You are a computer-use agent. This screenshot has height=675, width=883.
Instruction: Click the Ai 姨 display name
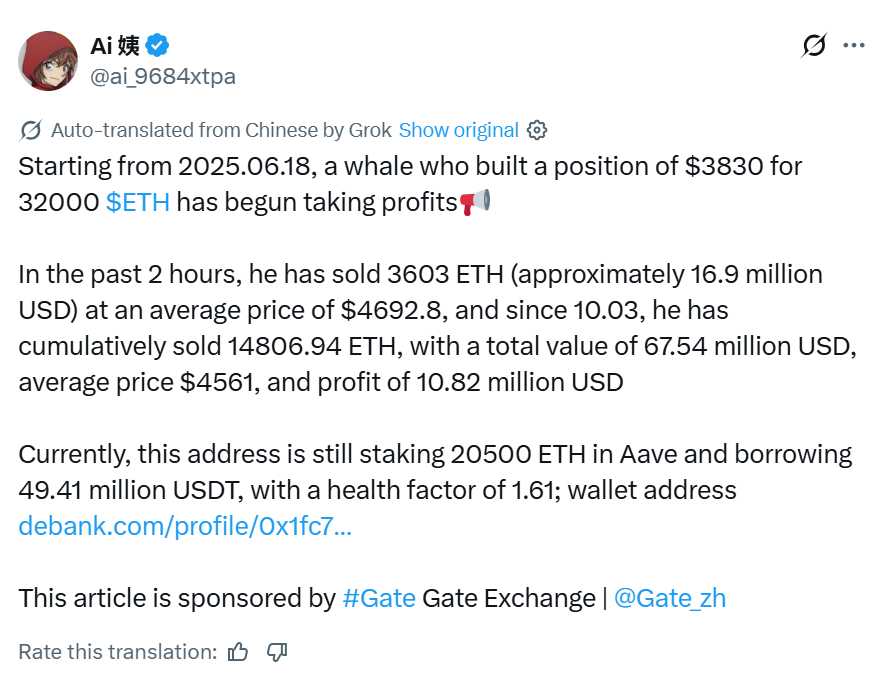click(115, 45)
